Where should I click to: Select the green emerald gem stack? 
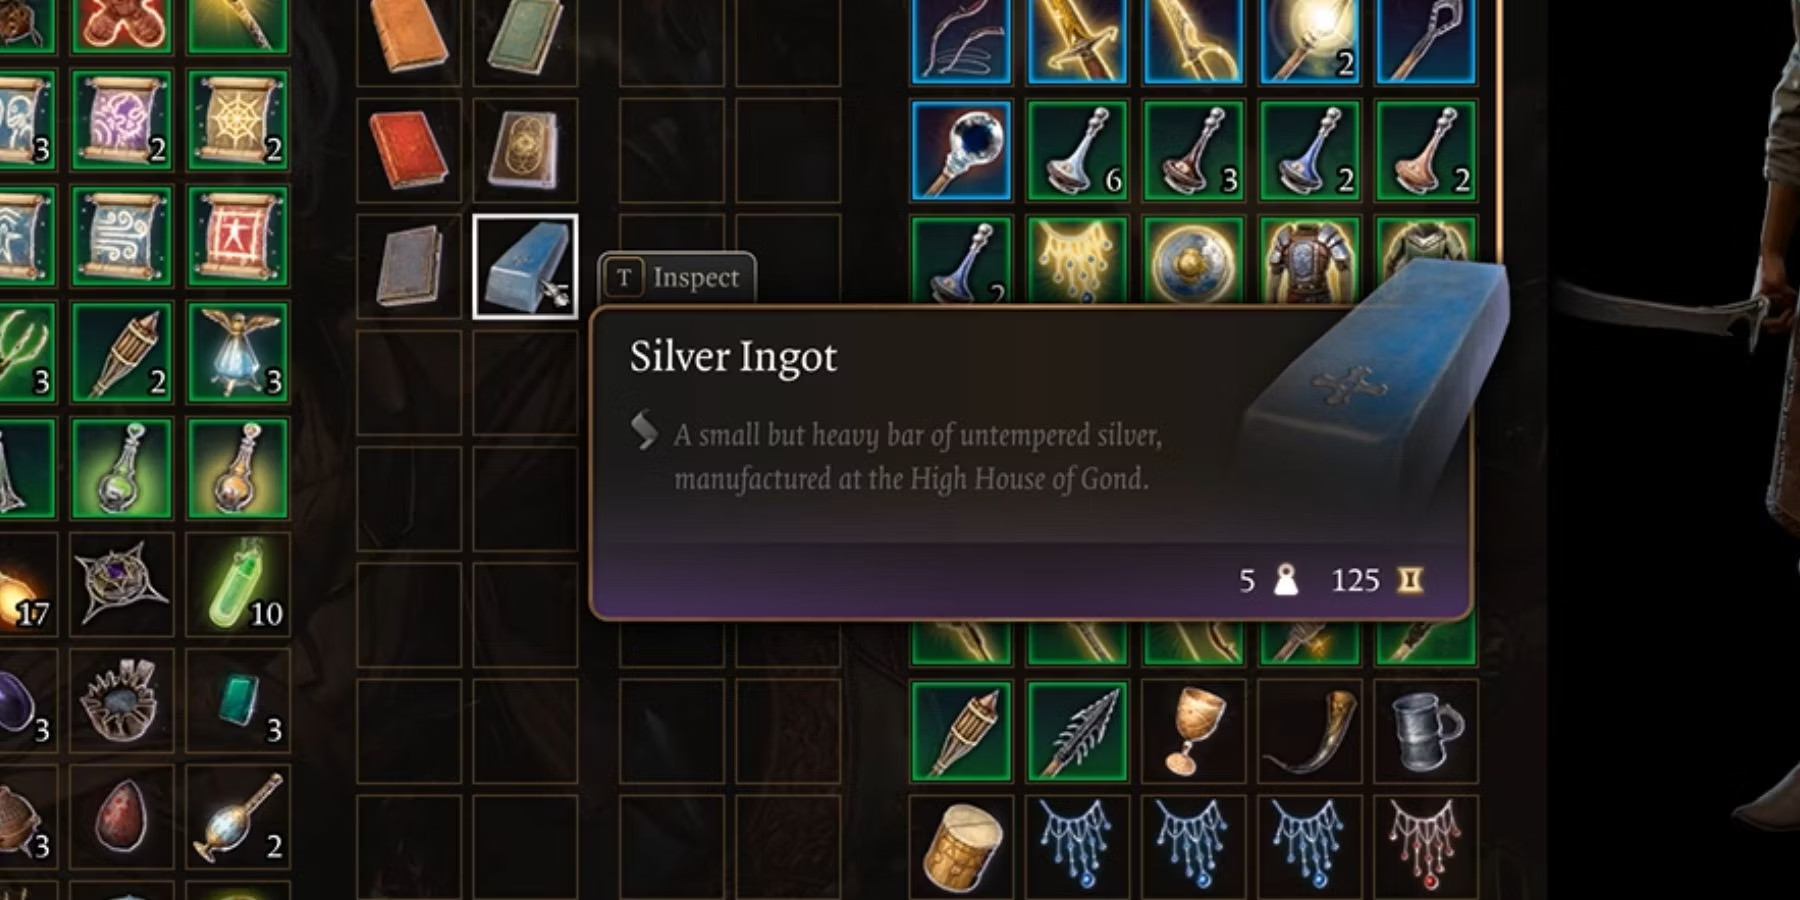coord(237,701)
